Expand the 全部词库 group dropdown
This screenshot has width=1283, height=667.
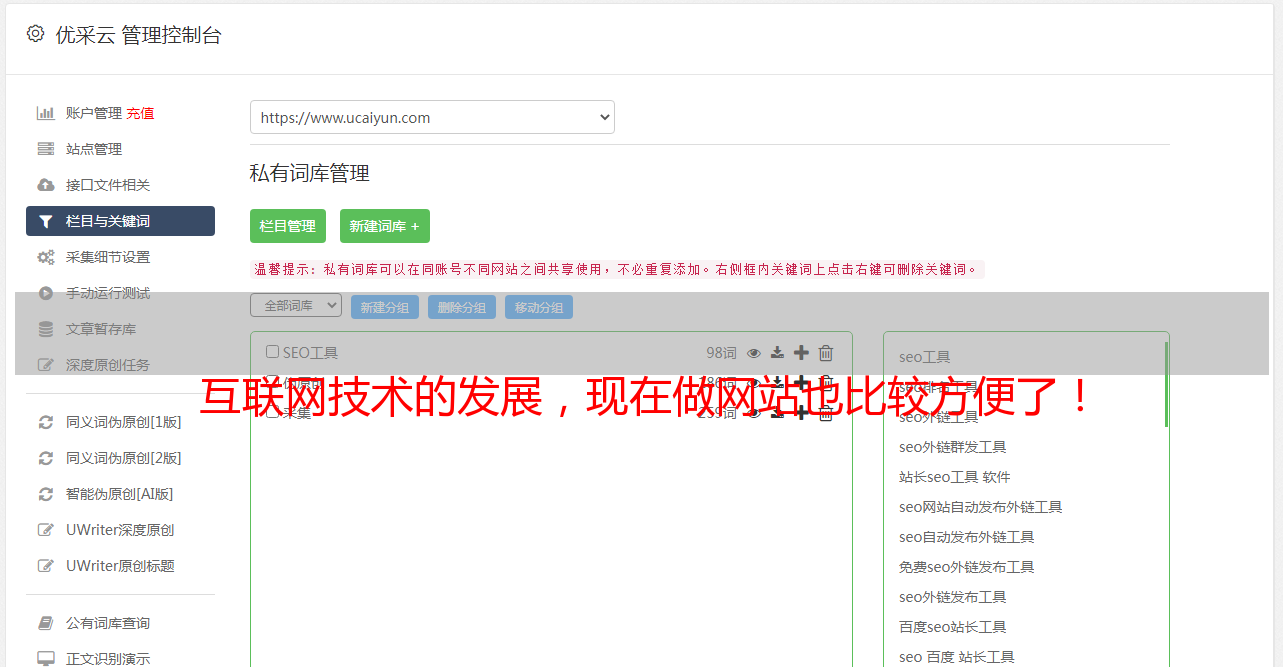296,305
